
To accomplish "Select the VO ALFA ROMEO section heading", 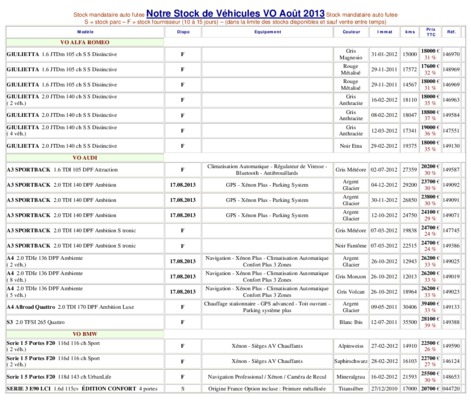I will coord(85,42).
